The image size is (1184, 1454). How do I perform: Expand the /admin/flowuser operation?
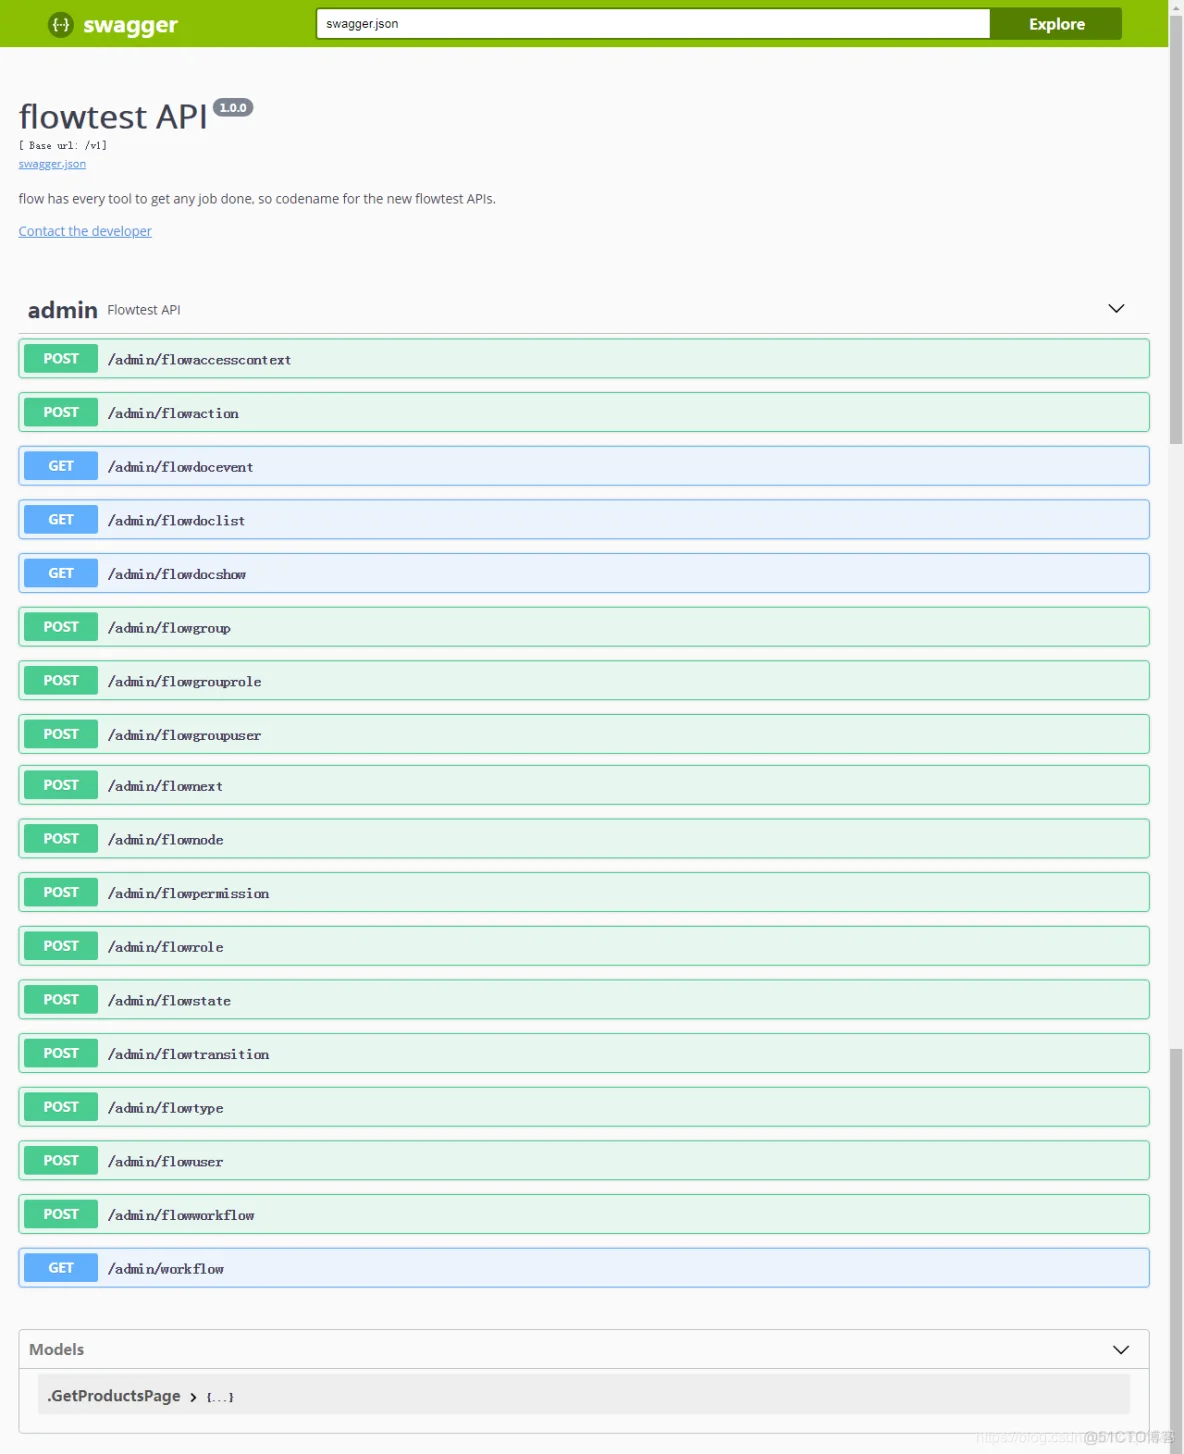[x=585, y=1160]
